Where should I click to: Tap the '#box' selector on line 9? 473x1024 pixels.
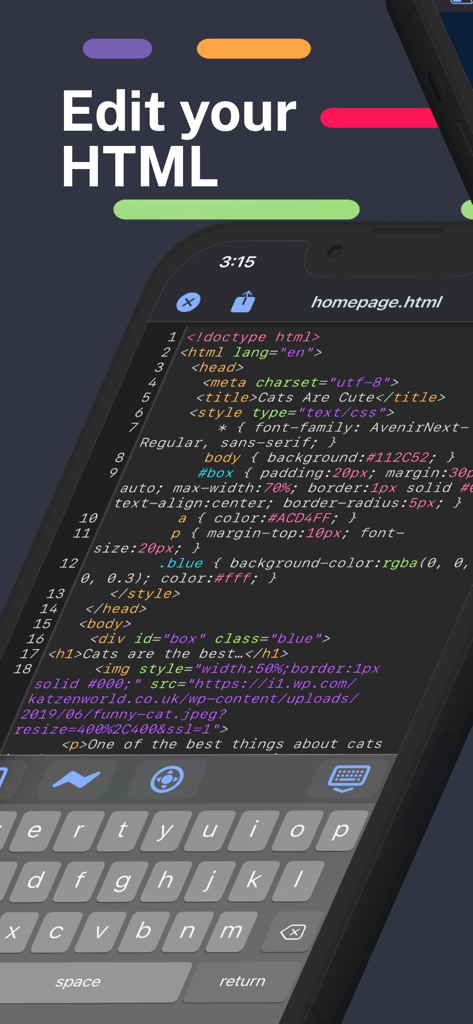coord(215,472)
